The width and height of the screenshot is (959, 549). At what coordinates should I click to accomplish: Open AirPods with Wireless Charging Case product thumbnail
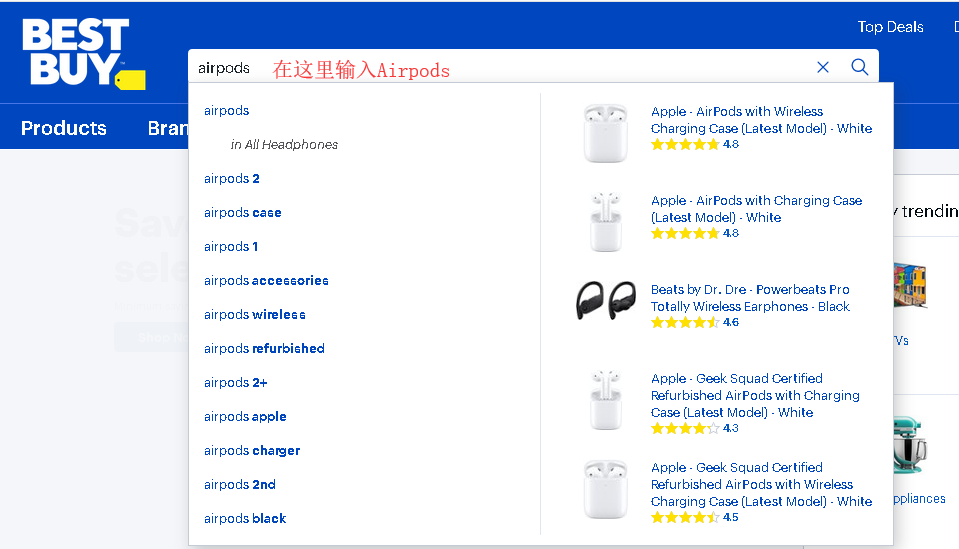[x=605, y=133]
